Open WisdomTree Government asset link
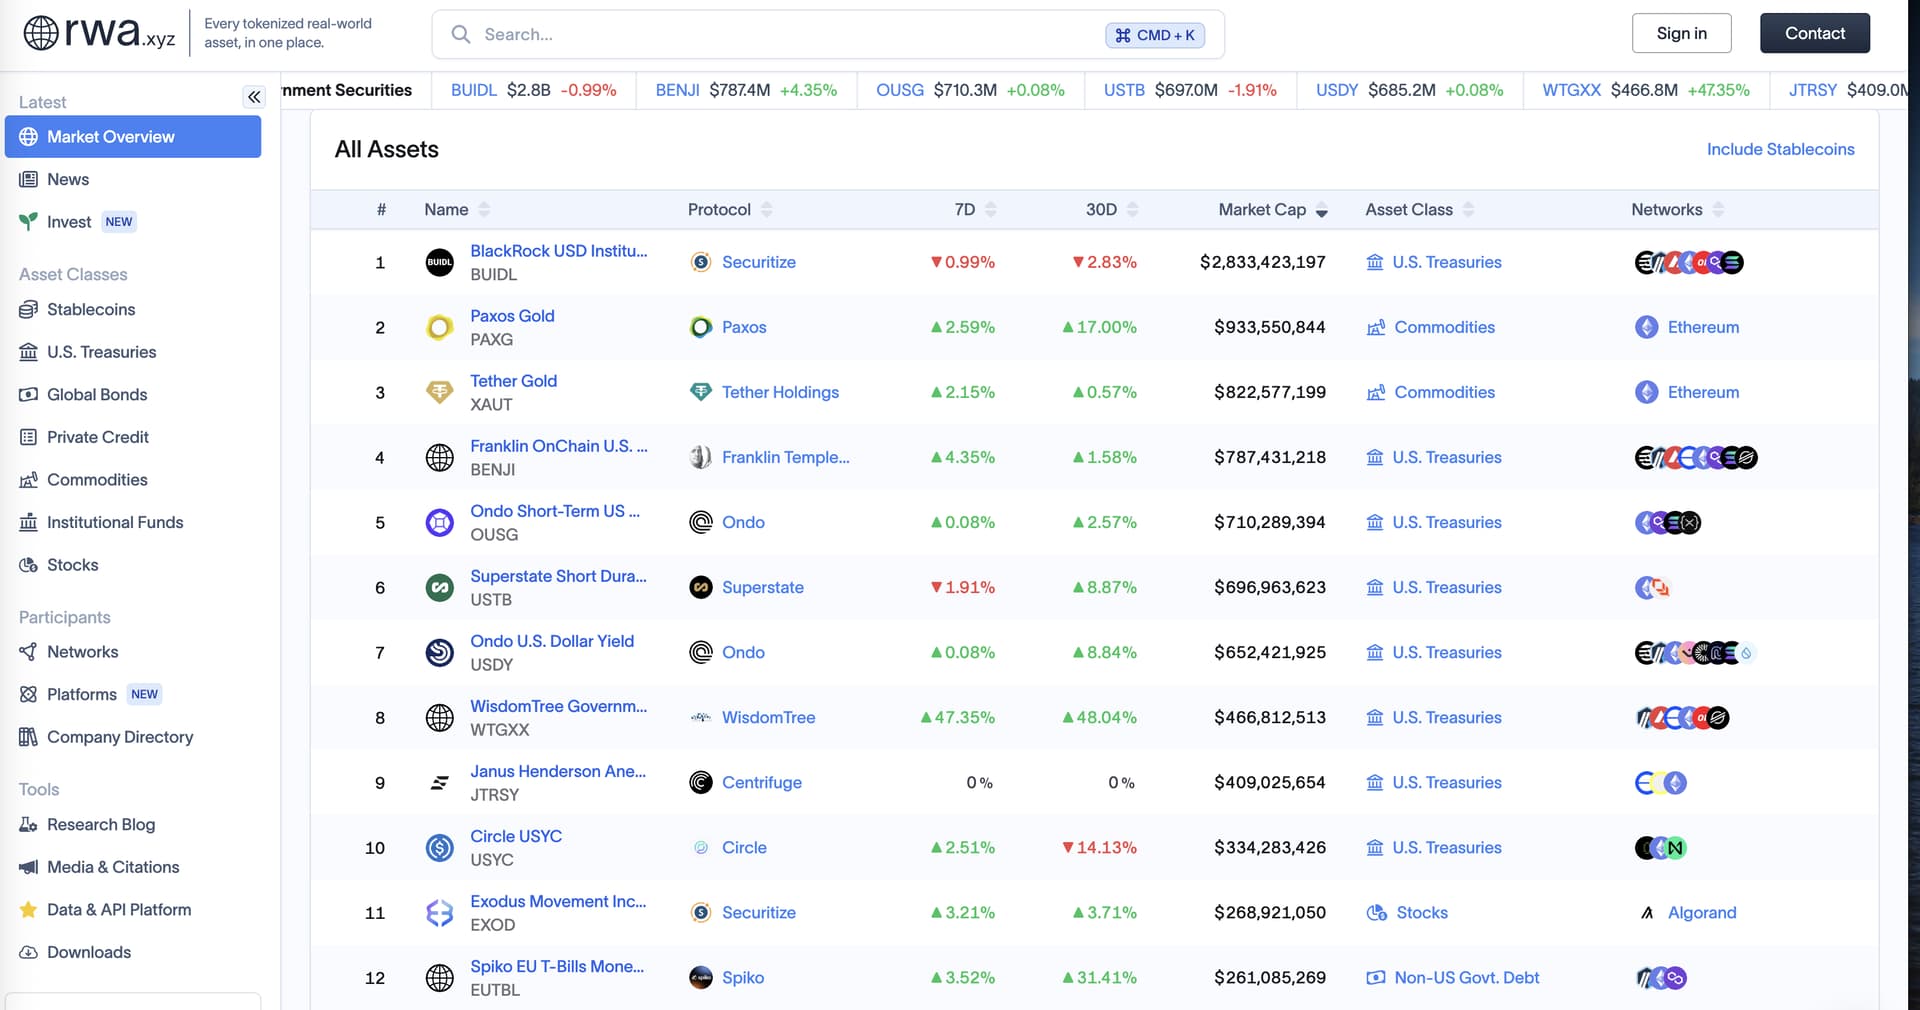This screenshot has height=1010, width=1920. tap(559, 706)
